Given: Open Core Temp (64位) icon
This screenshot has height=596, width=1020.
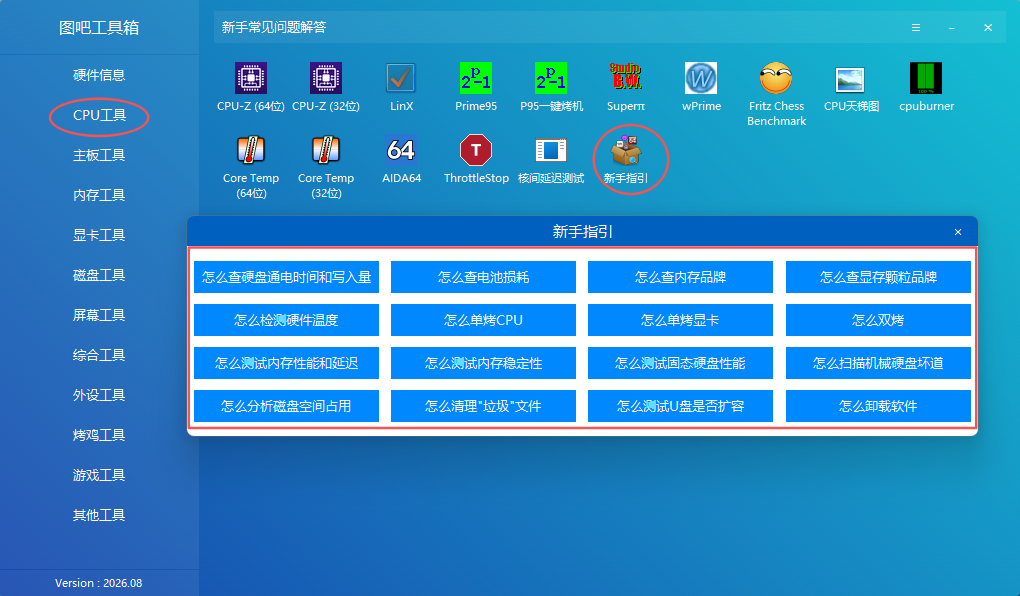Looking at the screenshot, I should [250, 150].
